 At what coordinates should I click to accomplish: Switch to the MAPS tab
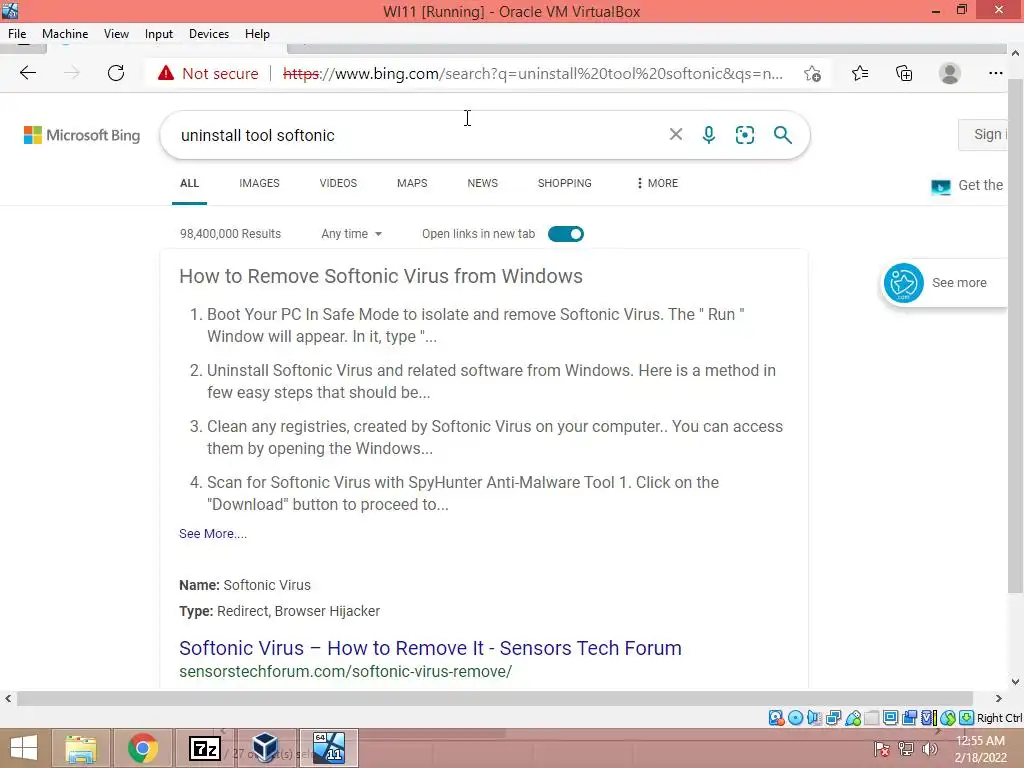[412, 184]
